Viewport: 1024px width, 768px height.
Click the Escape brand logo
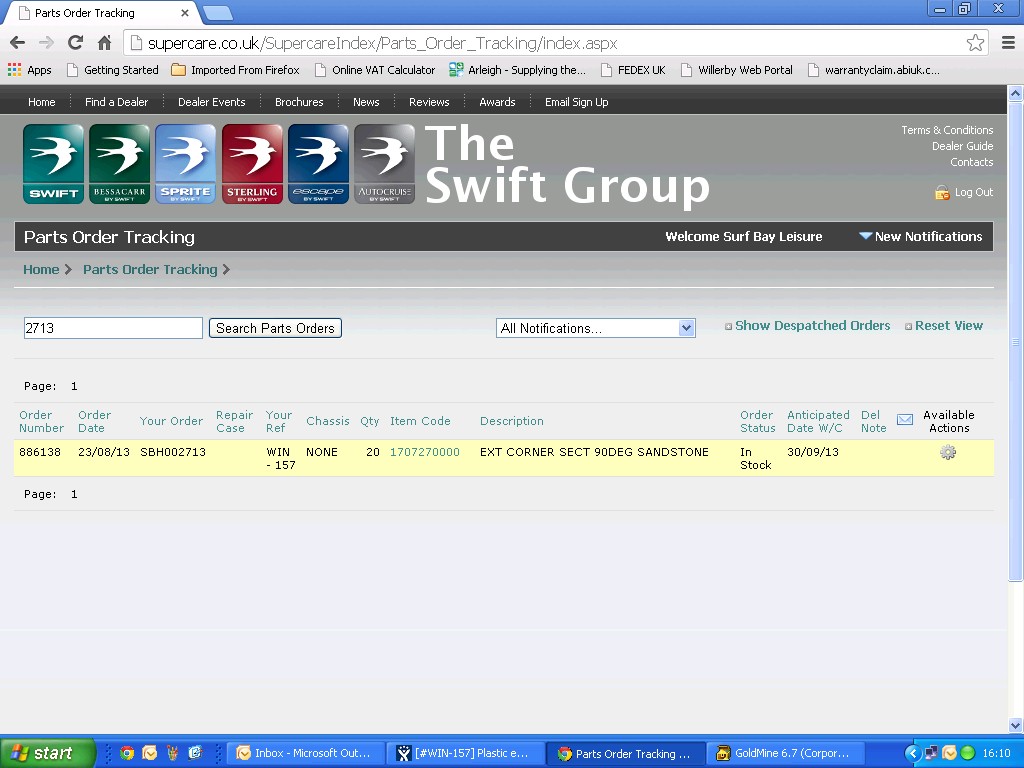pyautogui.click(x=318, y=164)
